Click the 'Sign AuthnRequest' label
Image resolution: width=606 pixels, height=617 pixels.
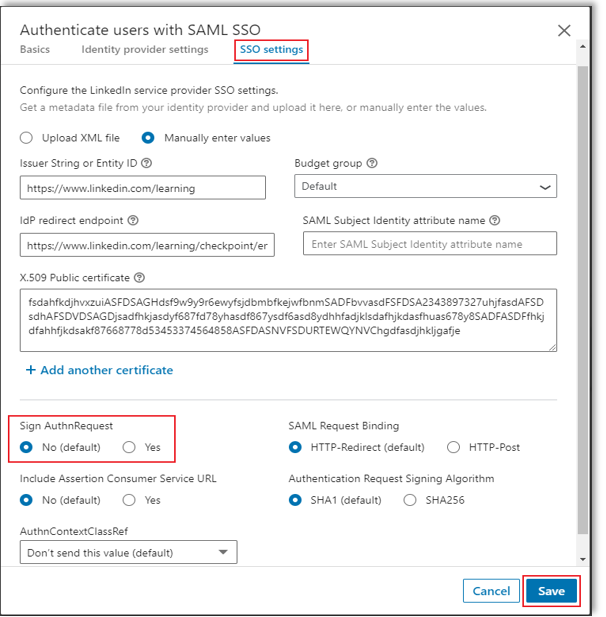66,426
